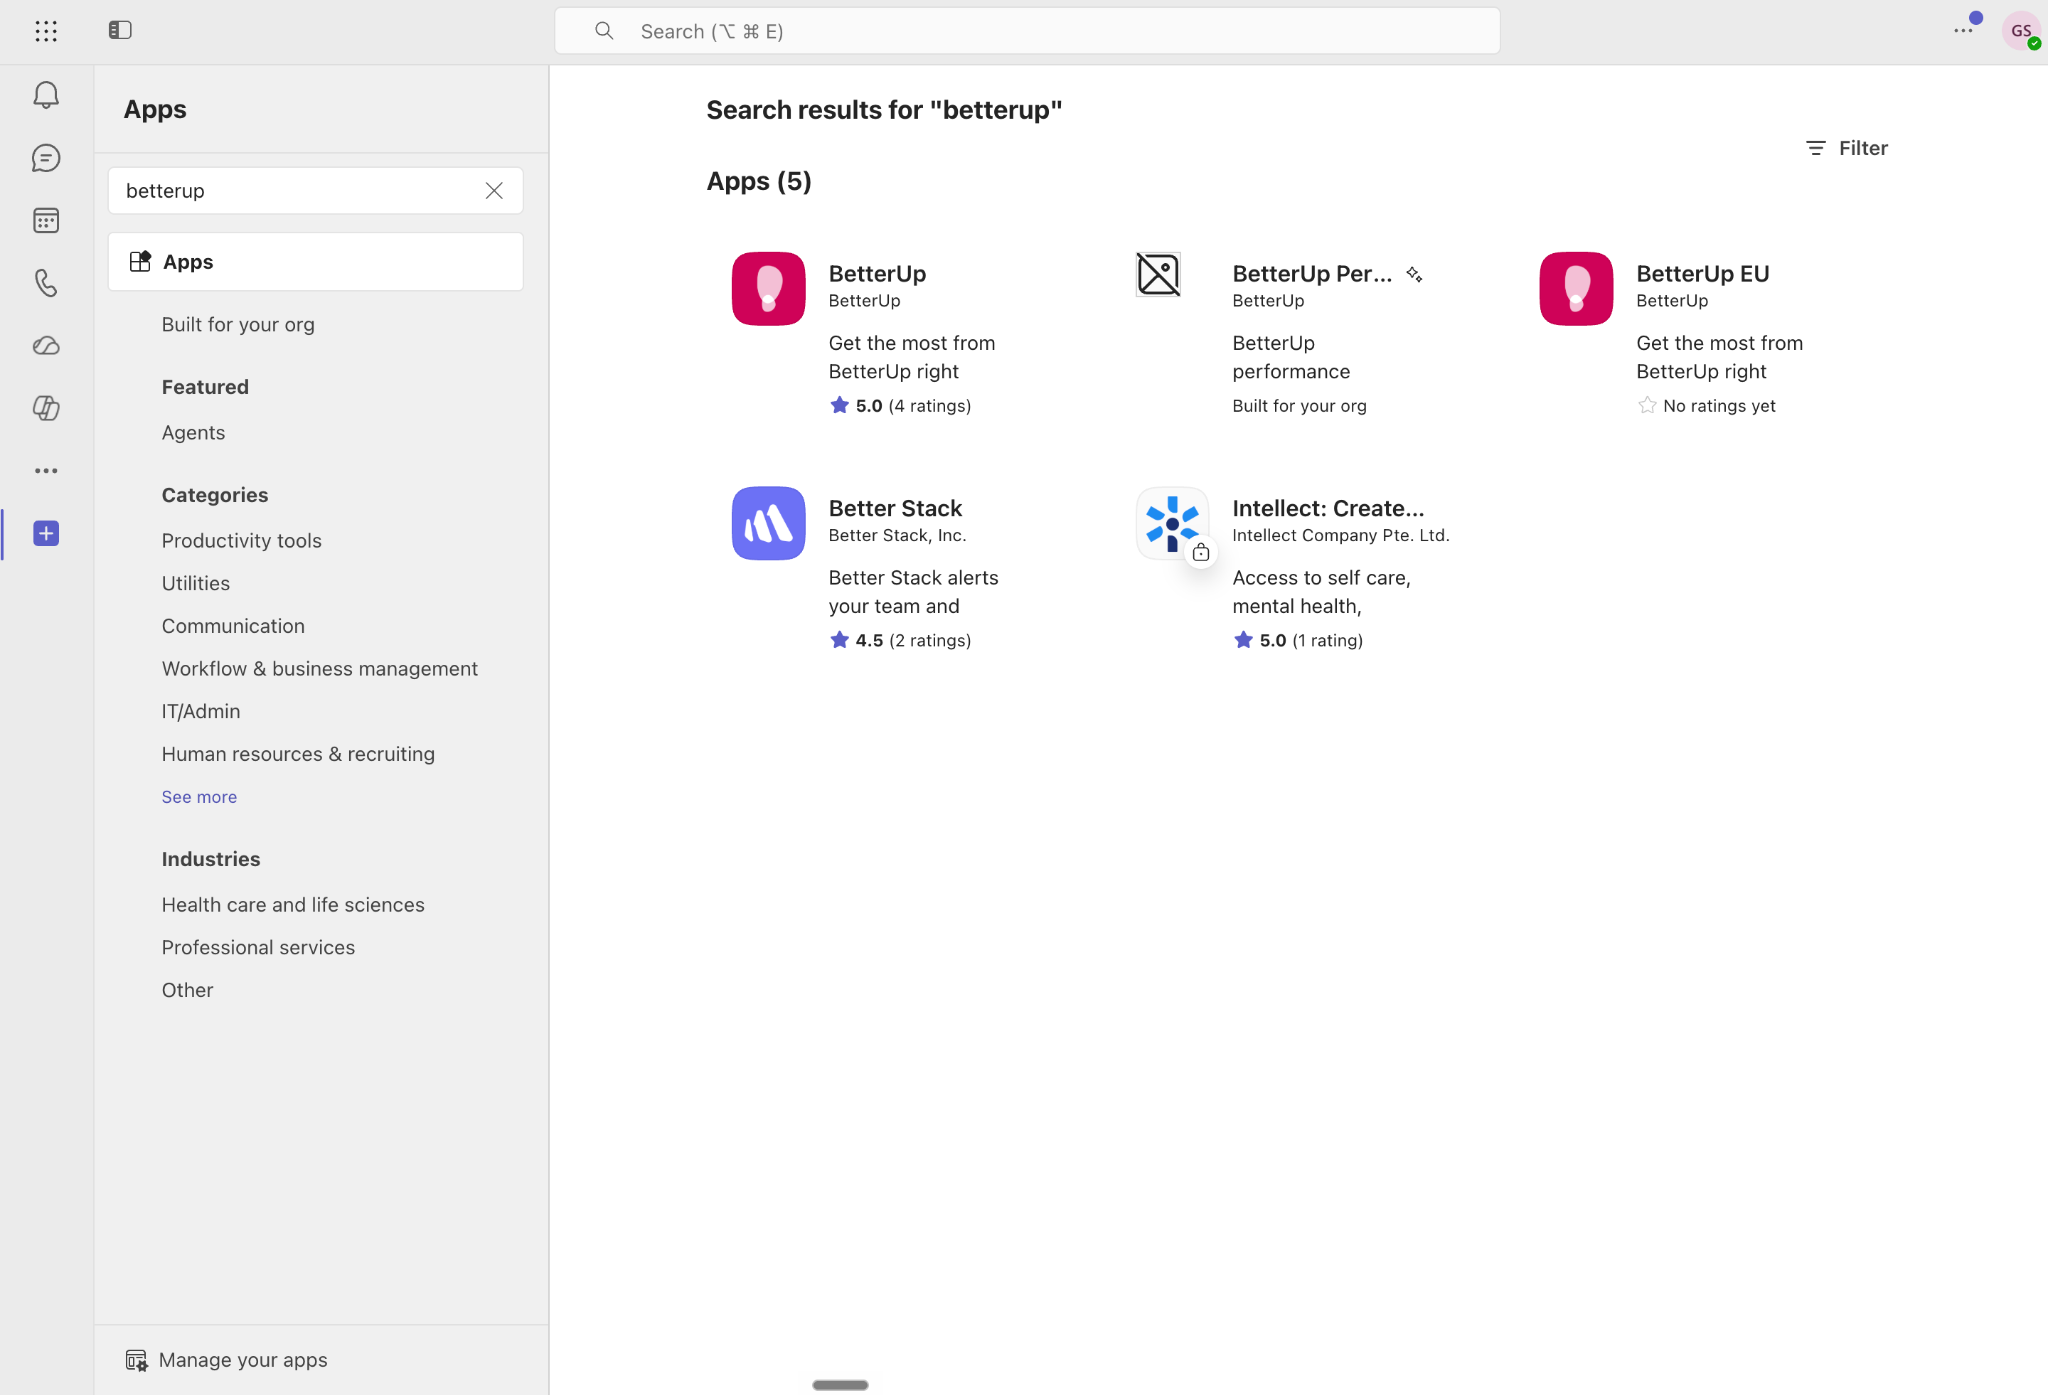The height and width of the screenshot is (1395, 2048).
Task: Open the Chat icon in left rail
Action: coord(46,158)
